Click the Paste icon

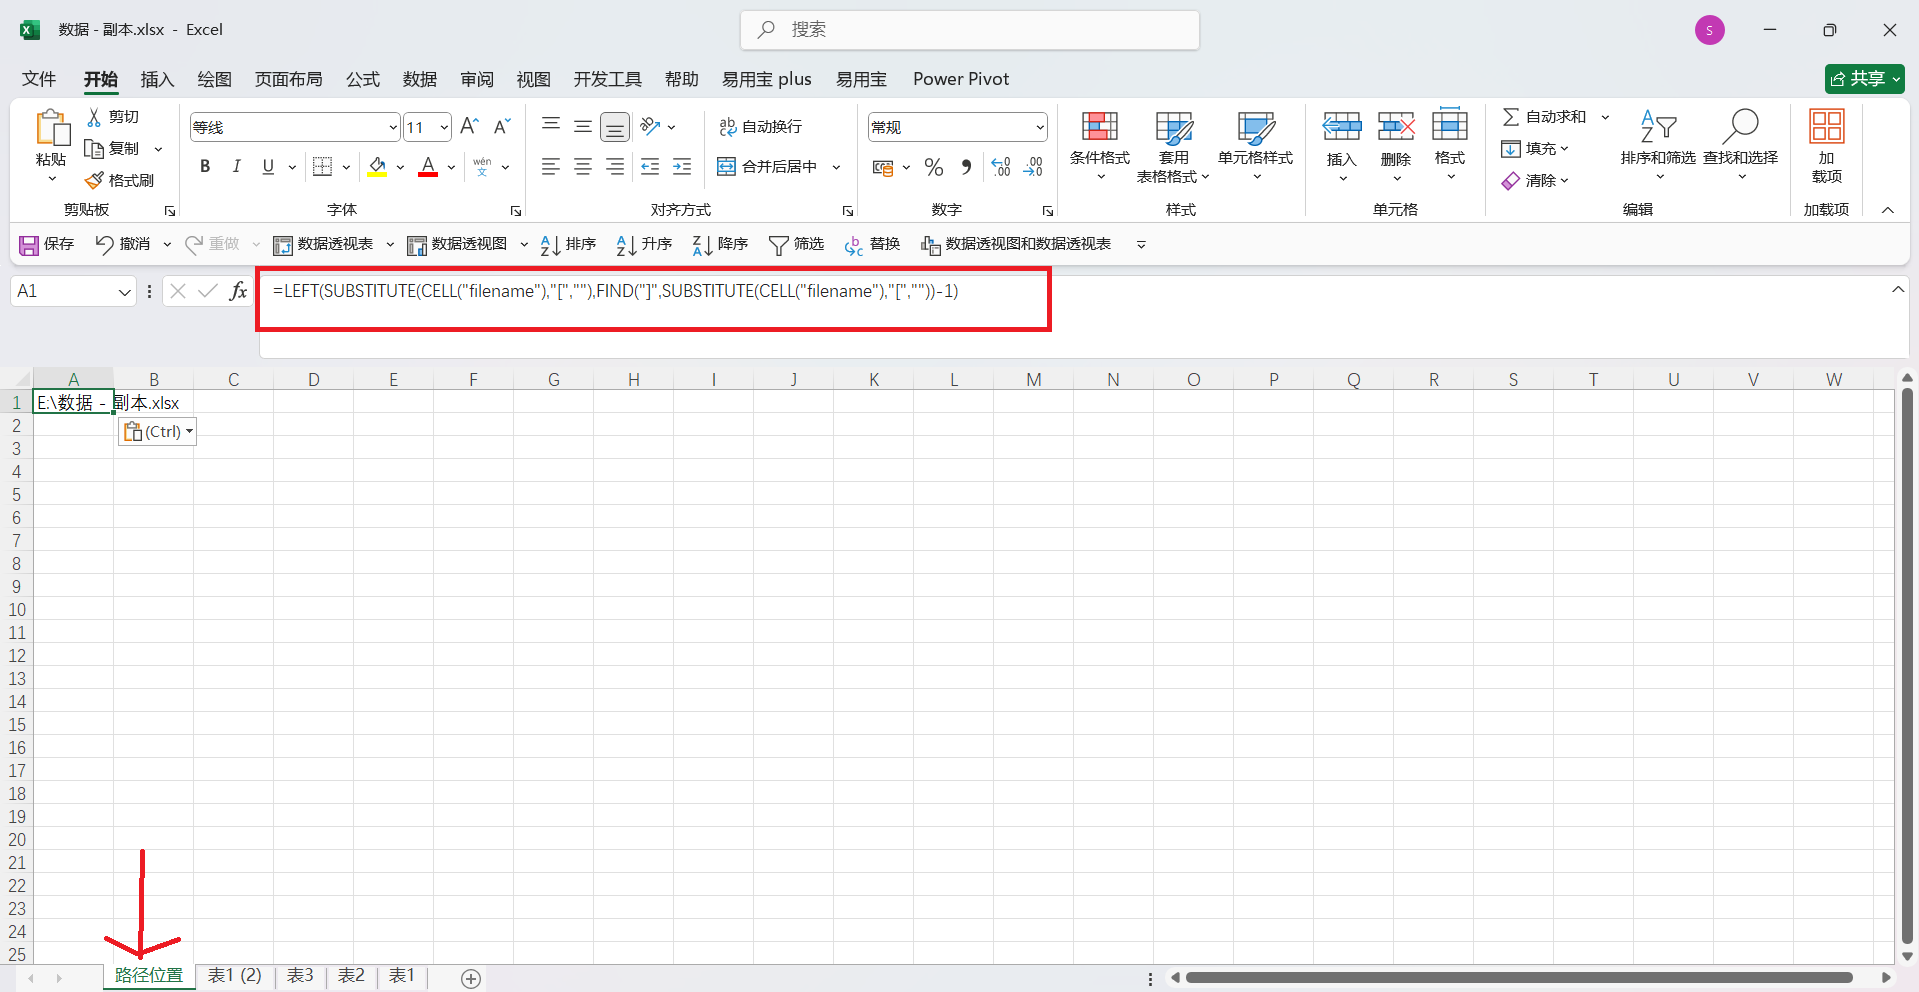(x=52, y=129)
